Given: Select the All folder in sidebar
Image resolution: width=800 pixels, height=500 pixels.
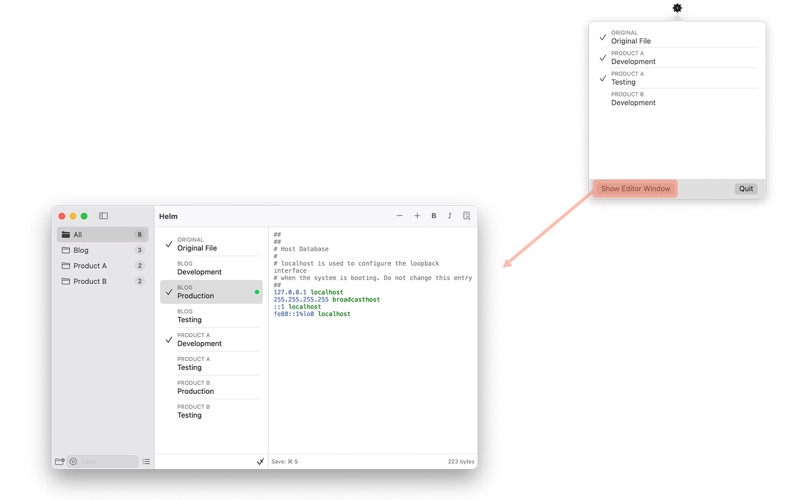Looking at the screenshot, I should point(103,235).
